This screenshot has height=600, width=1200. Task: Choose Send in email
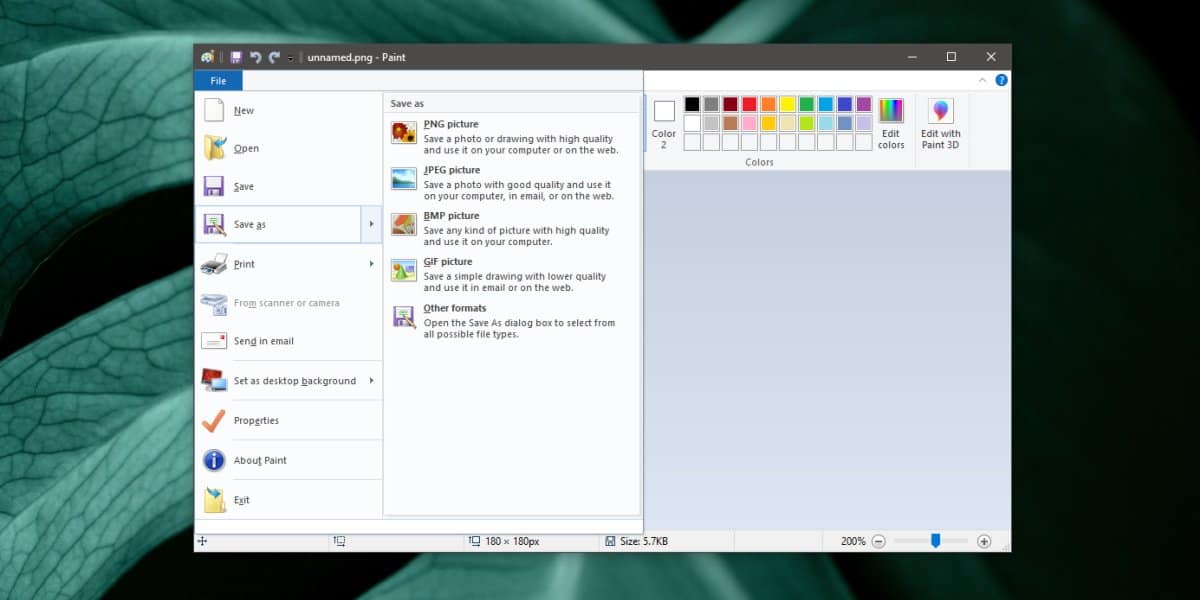pos(289,341)
